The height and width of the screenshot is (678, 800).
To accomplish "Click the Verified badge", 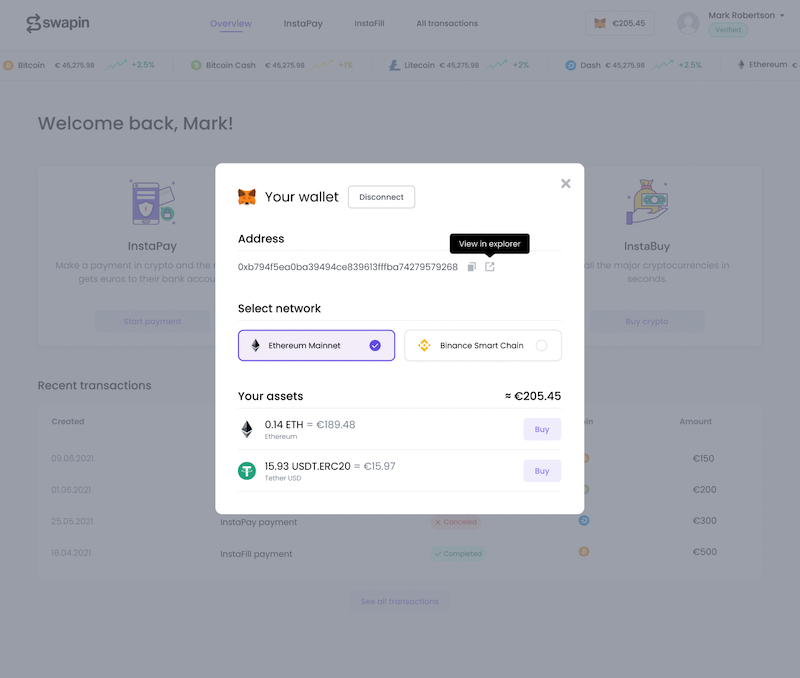I will pyautogui.click(x=728, y=30).
